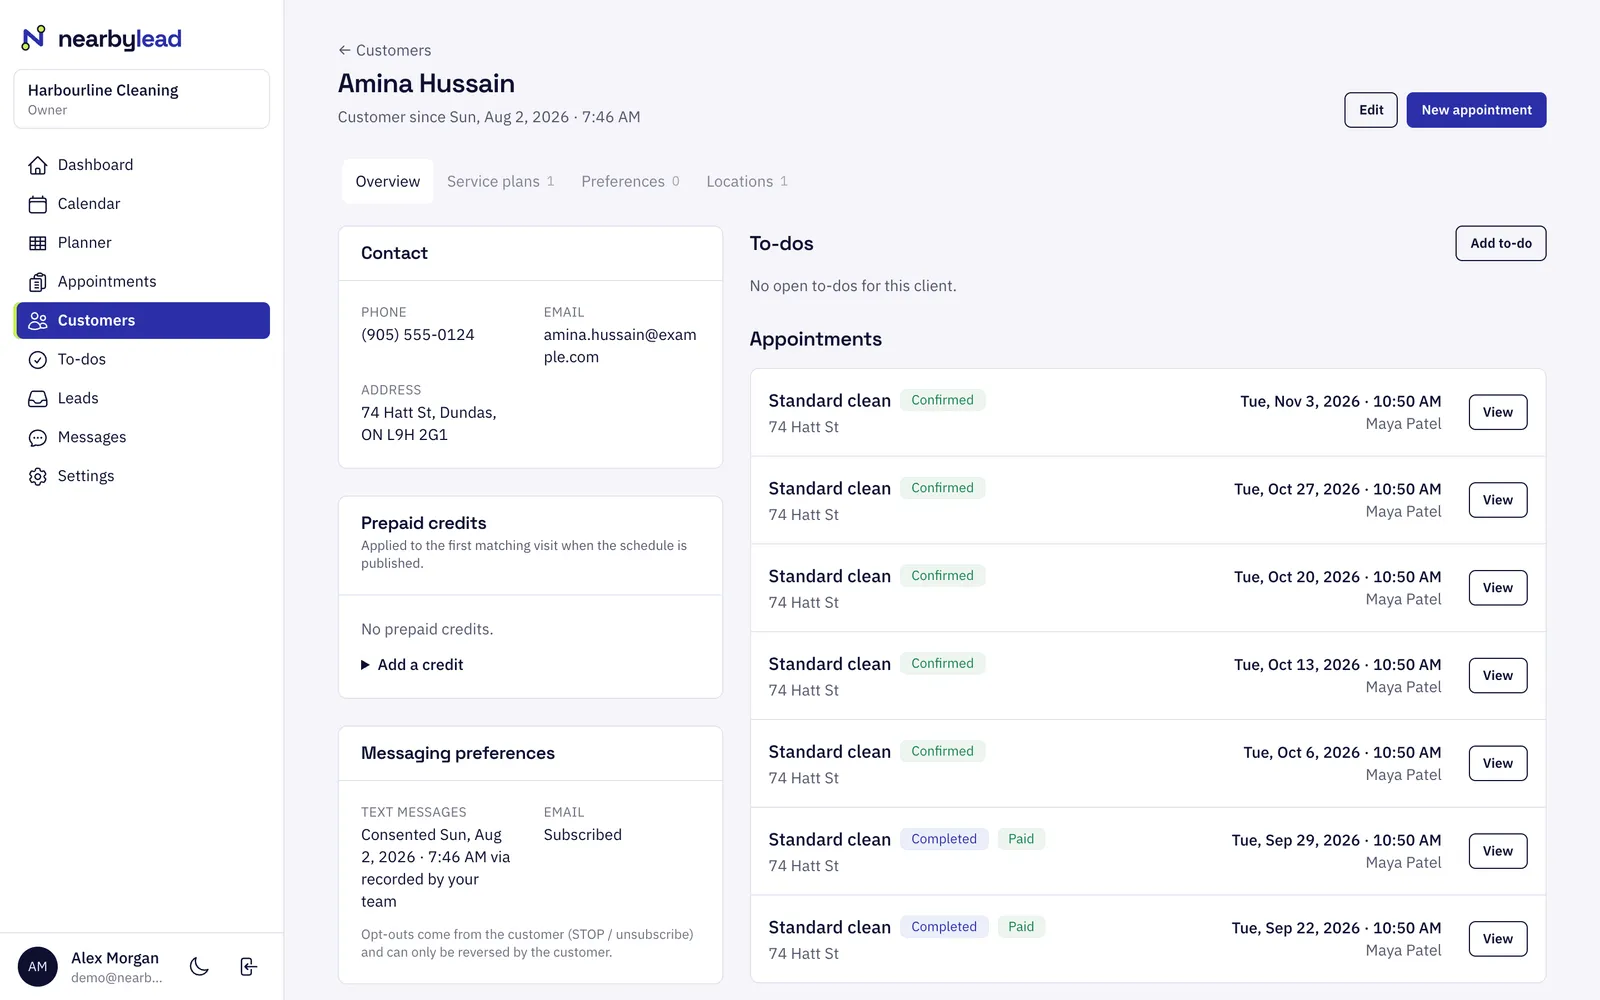The width and height of the screenshot is (1600, 1000).
Task: Click the nearbylead logo icon
Action: pos(33,38)
